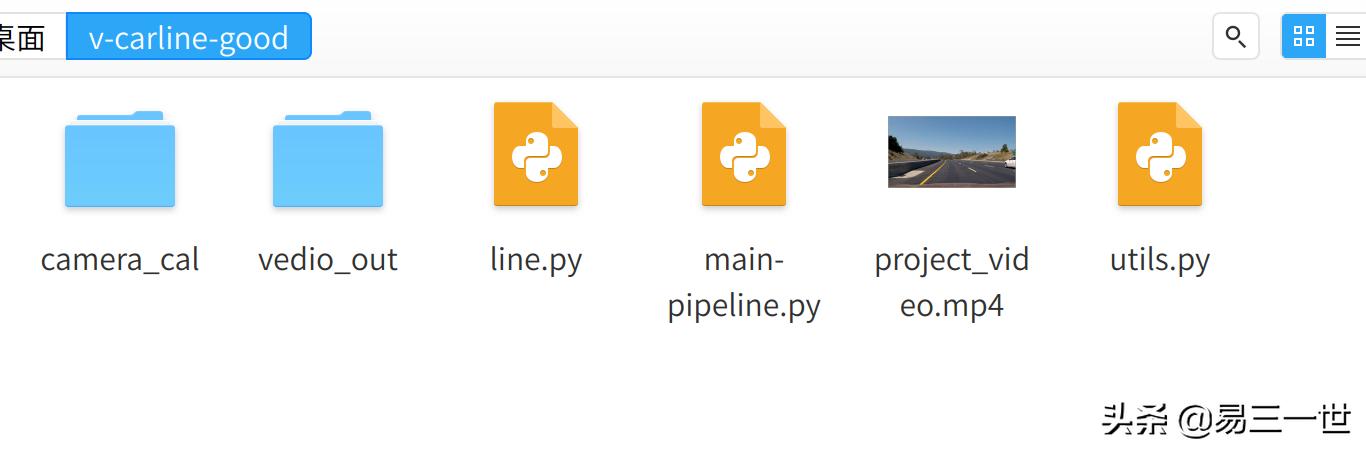The image size is (1366, 452).
Task: Go to the 桌面 breadcrumb
Action: coord(22,38)
